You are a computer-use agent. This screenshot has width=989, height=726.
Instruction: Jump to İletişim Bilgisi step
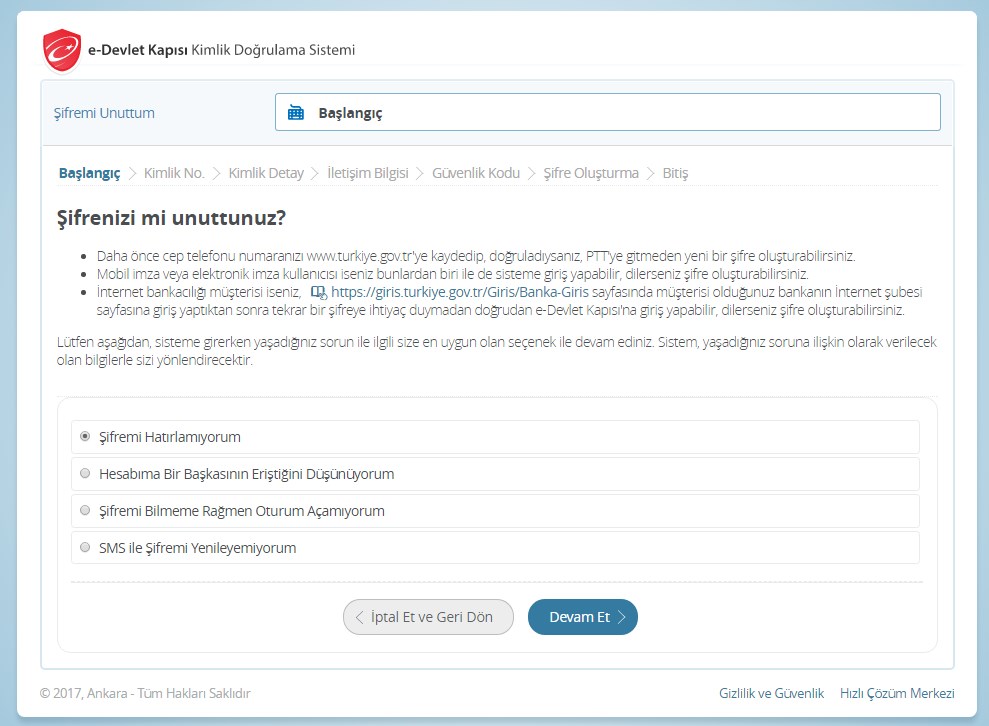[x=368, y=173]
